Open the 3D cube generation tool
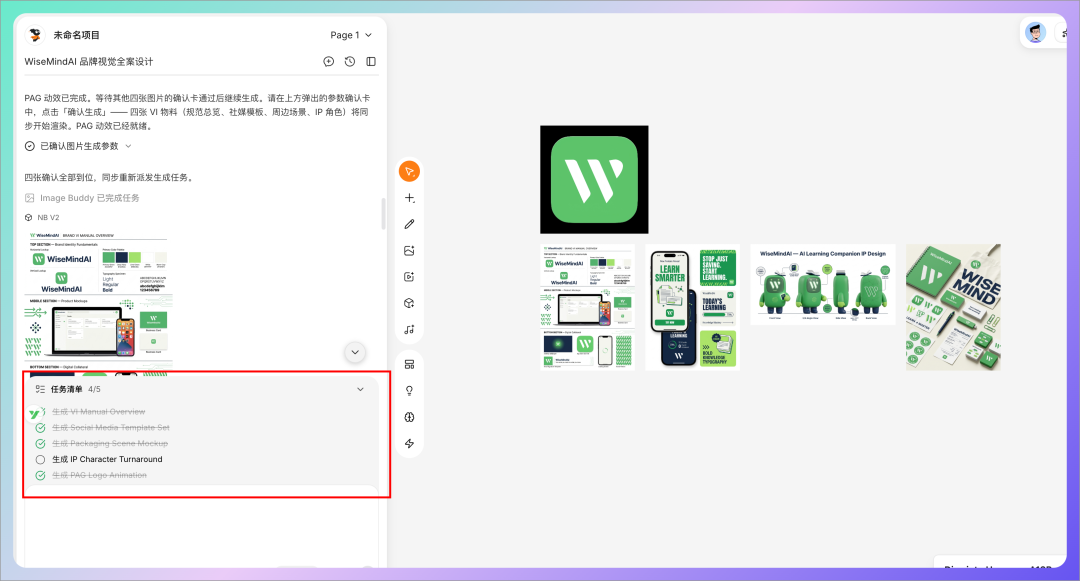 (409, 303)
